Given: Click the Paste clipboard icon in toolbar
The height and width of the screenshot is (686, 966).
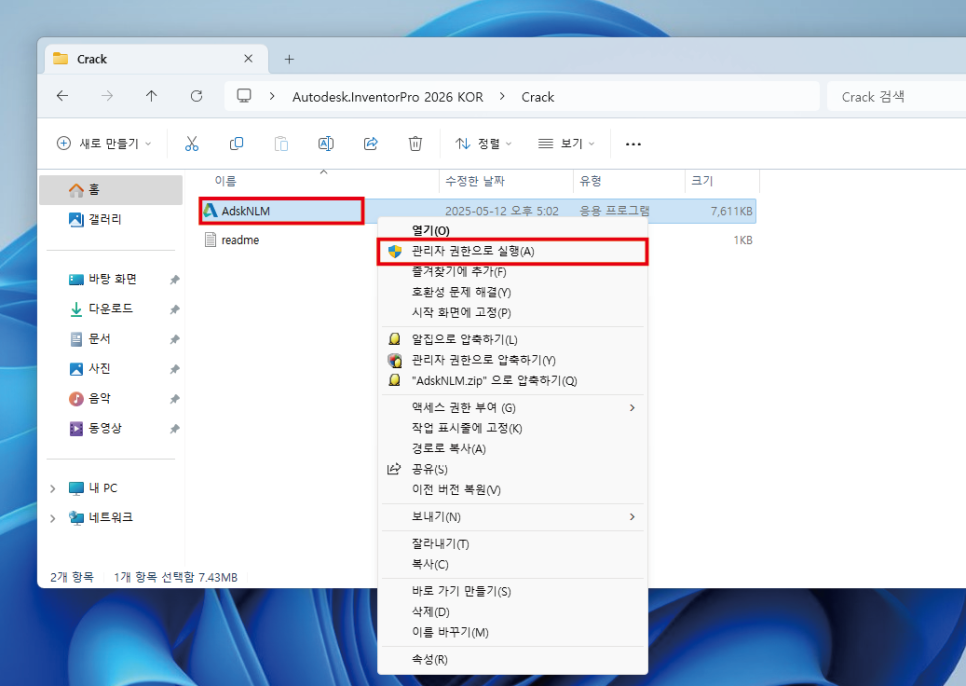Looking at the screenshot, I should point(281,143).
